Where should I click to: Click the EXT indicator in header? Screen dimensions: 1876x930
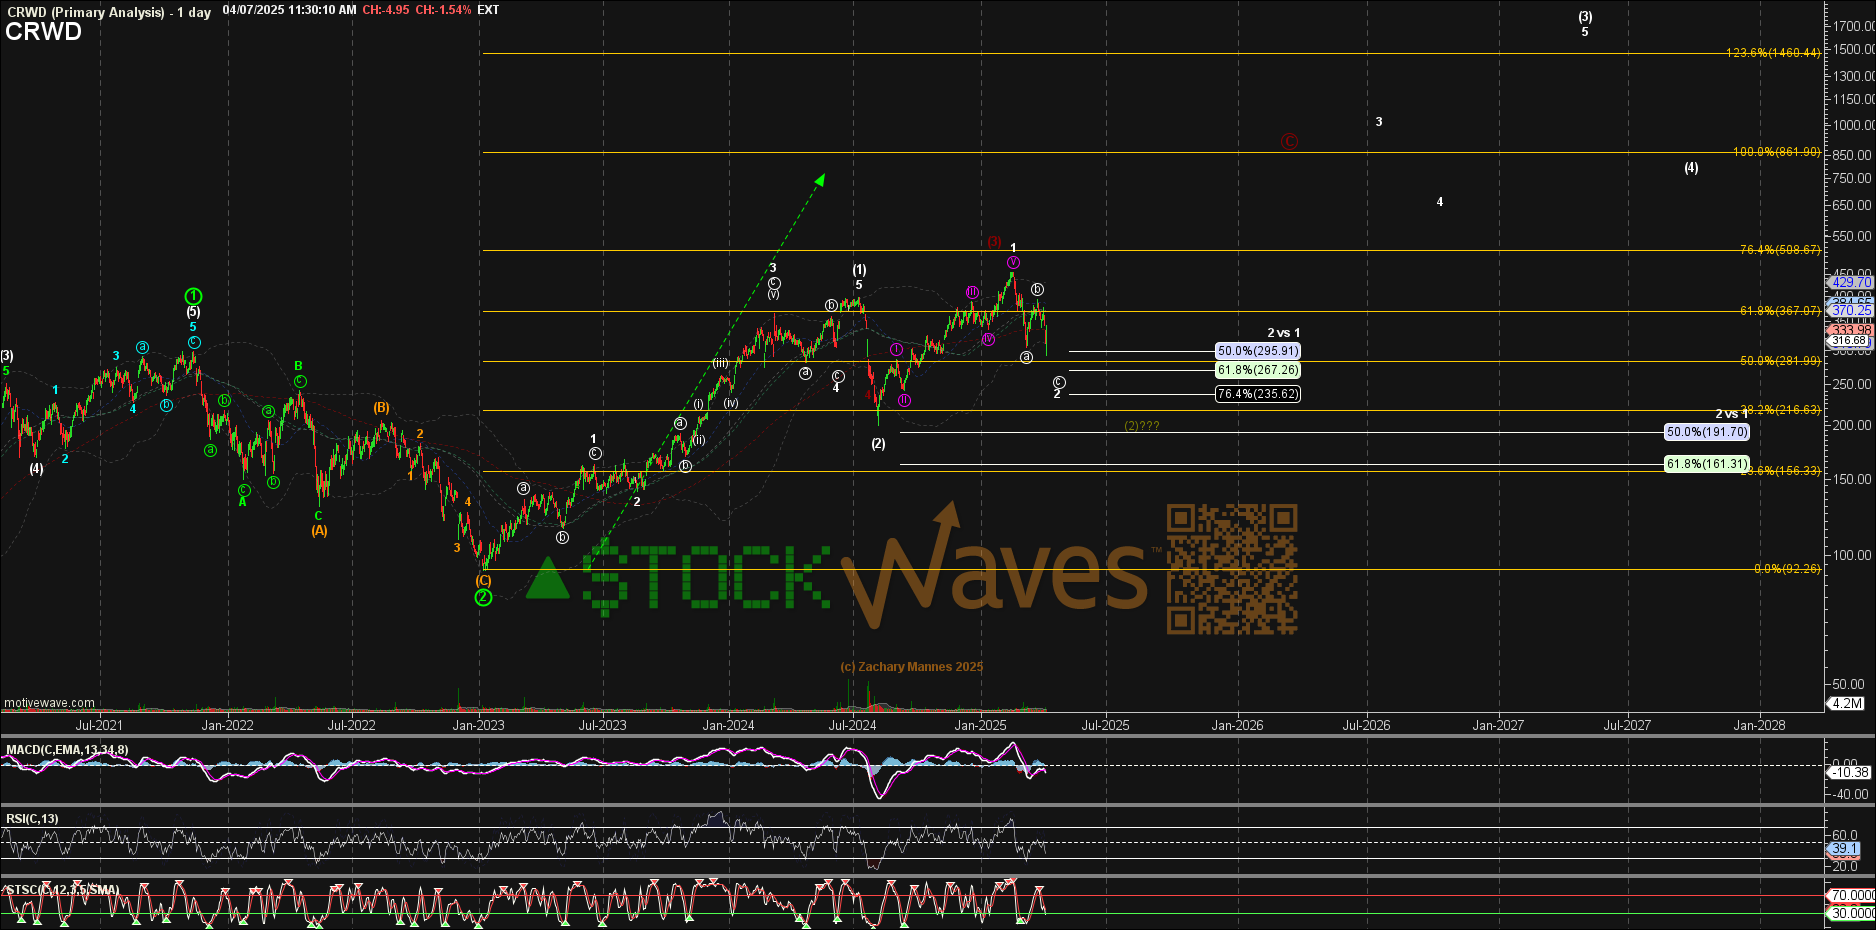[x=488, y=10]
